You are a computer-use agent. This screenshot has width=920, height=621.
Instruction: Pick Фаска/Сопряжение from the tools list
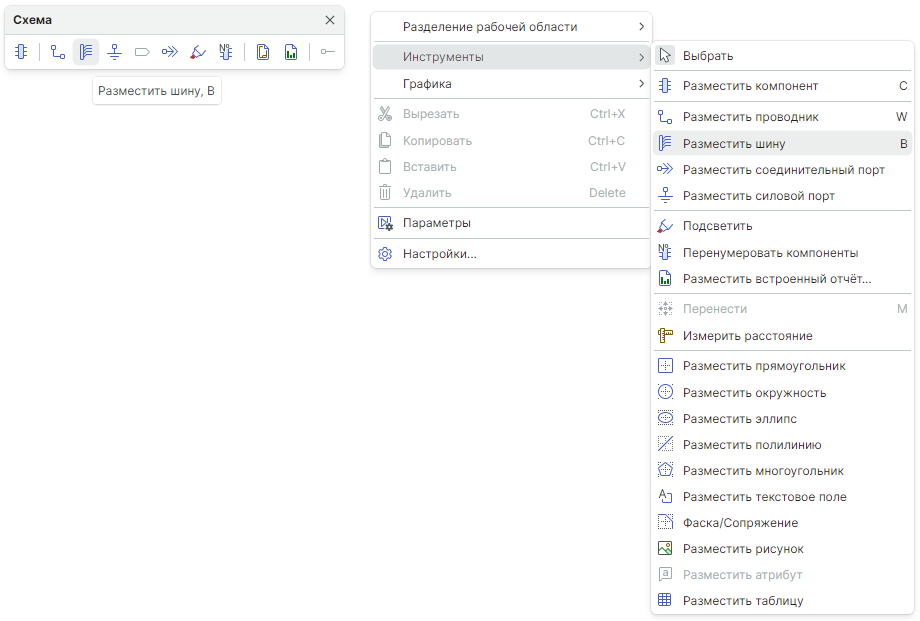740,523
